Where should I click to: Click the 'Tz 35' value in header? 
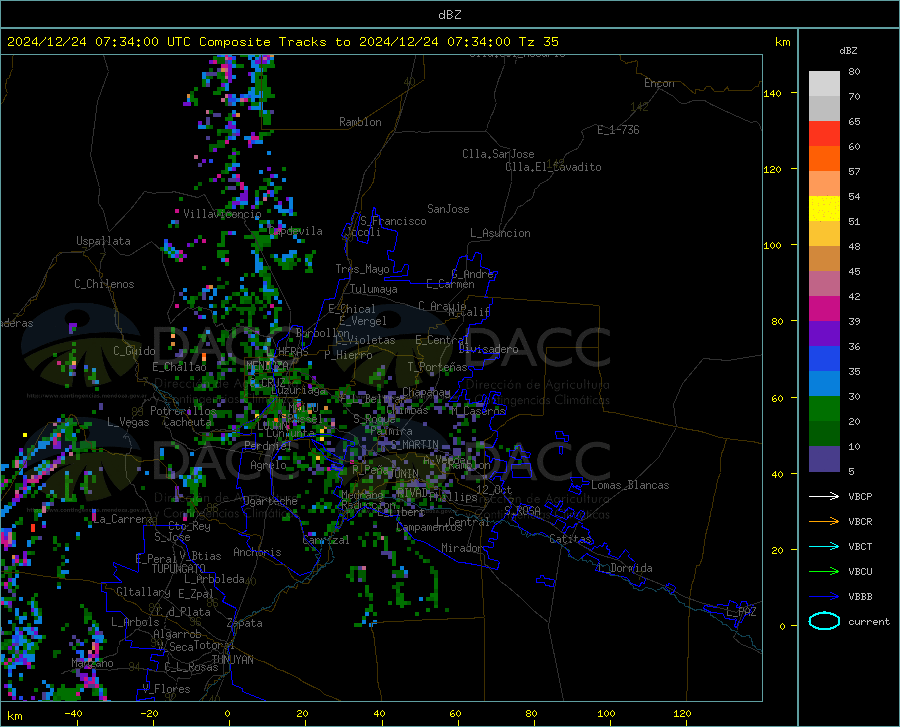(x=538, y=42)
